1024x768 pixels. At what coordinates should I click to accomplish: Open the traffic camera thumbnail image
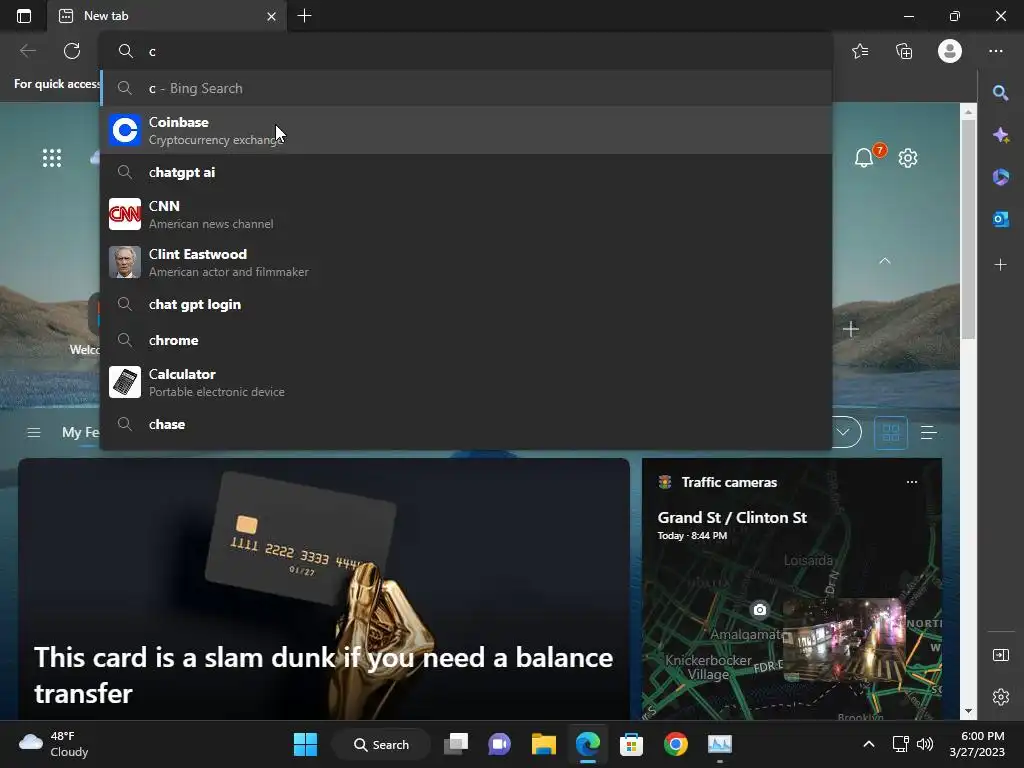pyautogui.click(x=844, y=640)
